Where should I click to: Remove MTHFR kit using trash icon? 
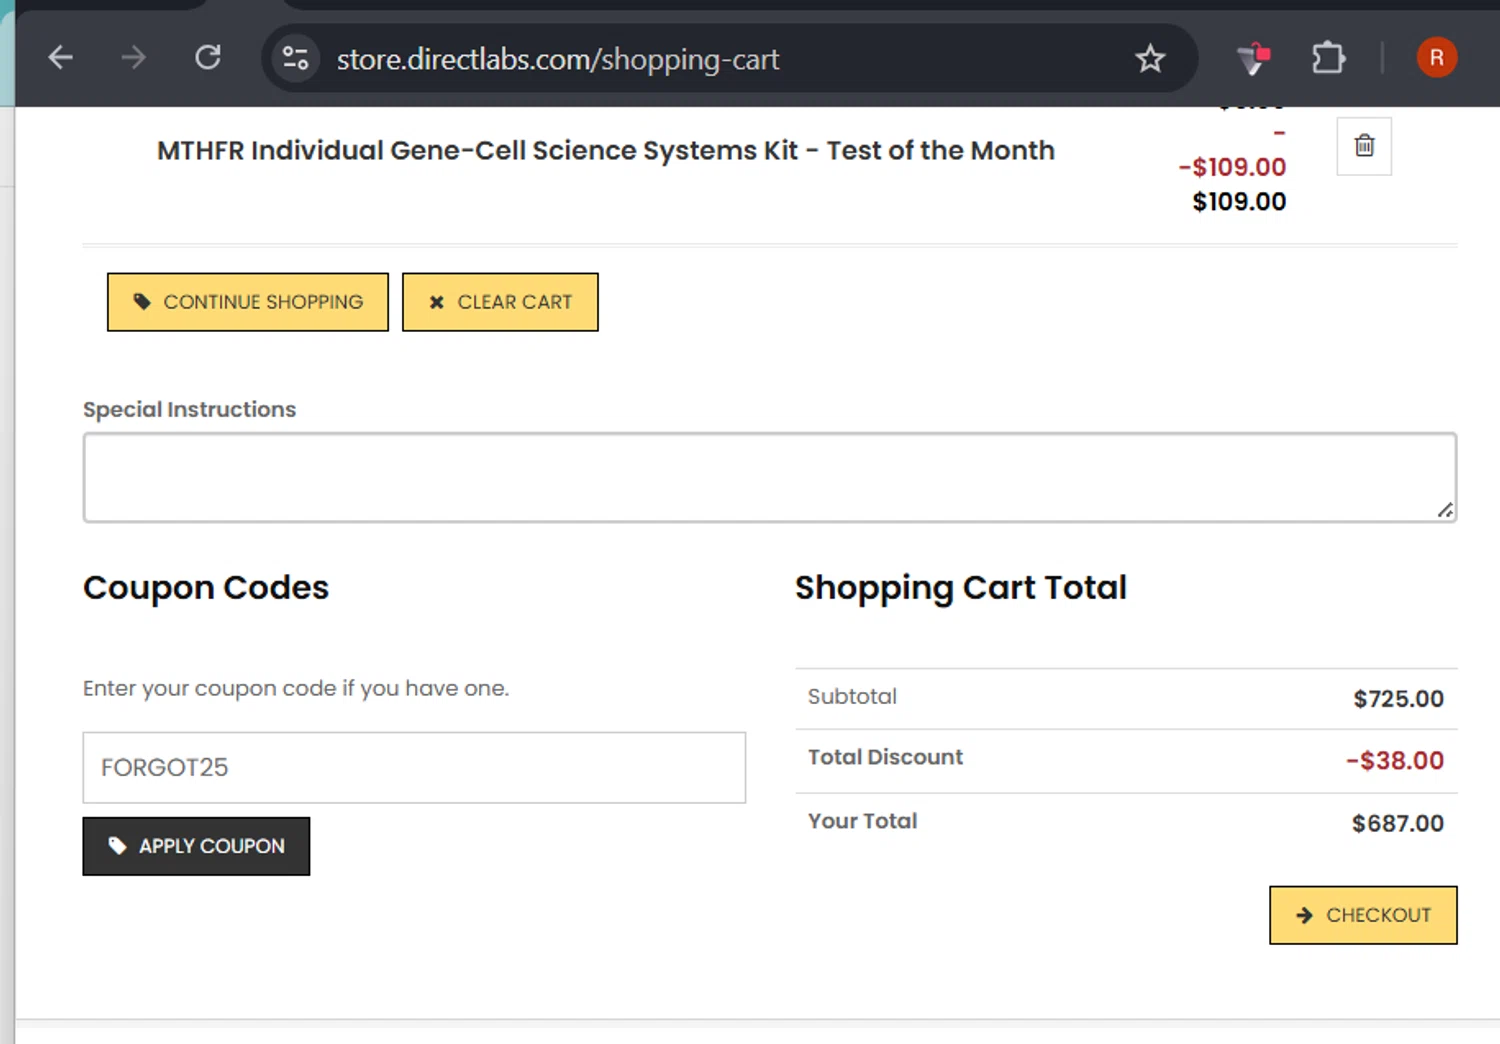(x=1364, y=146)
